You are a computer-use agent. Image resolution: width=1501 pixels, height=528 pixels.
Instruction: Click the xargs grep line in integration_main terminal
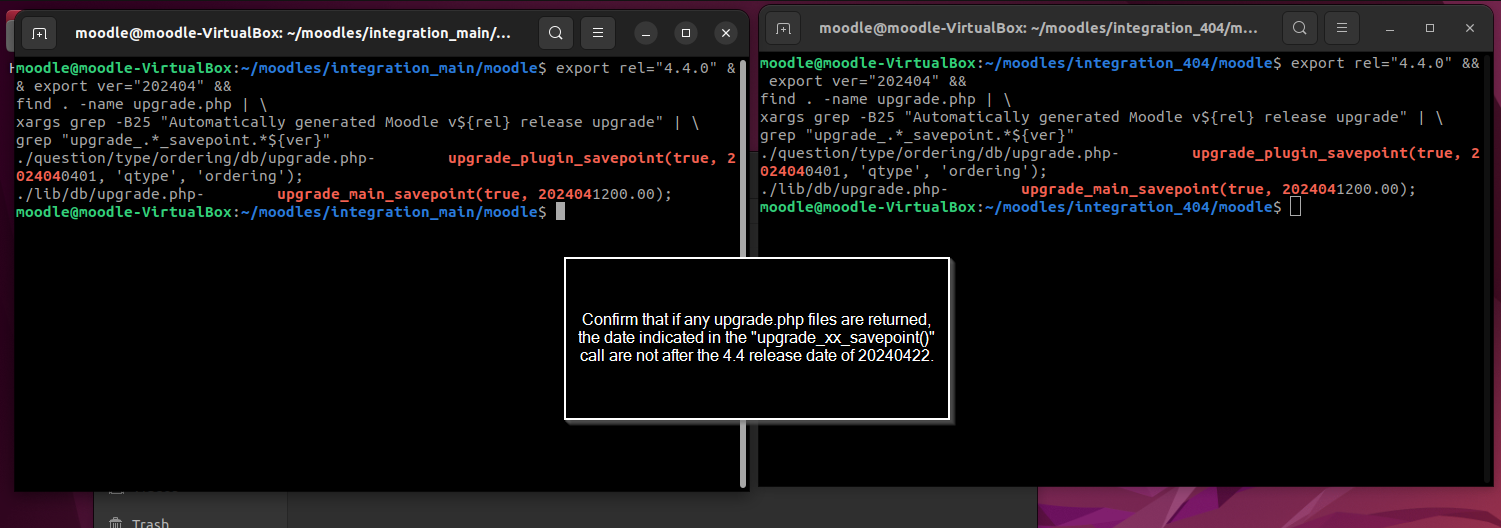358,122
